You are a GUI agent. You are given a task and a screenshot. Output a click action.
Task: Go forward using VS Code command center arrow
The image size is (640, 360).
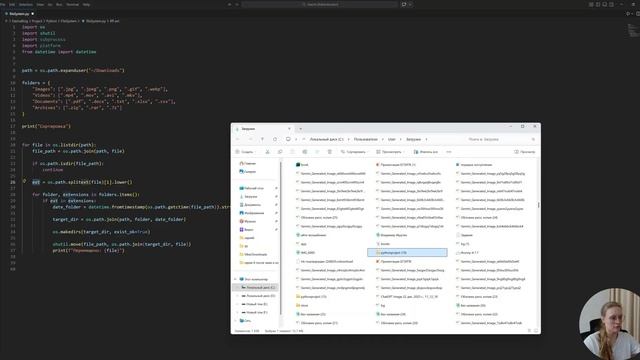coord(236,4)
